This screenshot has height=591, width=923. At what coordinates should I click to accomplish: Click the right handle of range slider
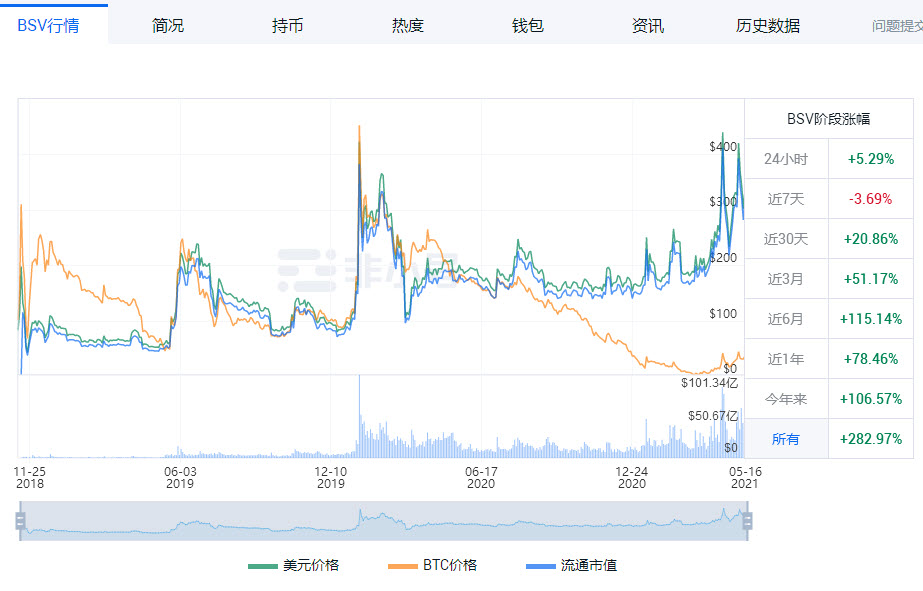tap(746, 520)
